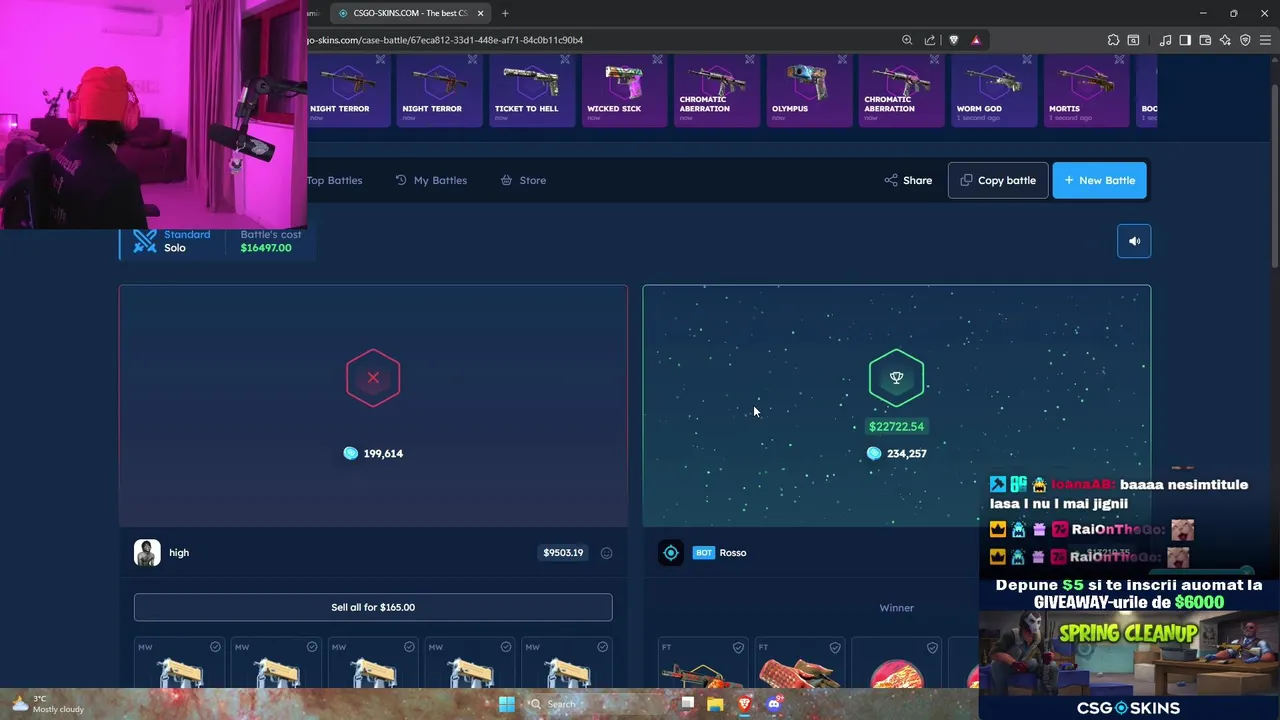The width and height of the screenshot is (1280, 720).
Task: Open the emoji reaction icon beside $9503.19
Action: [606, 553]
